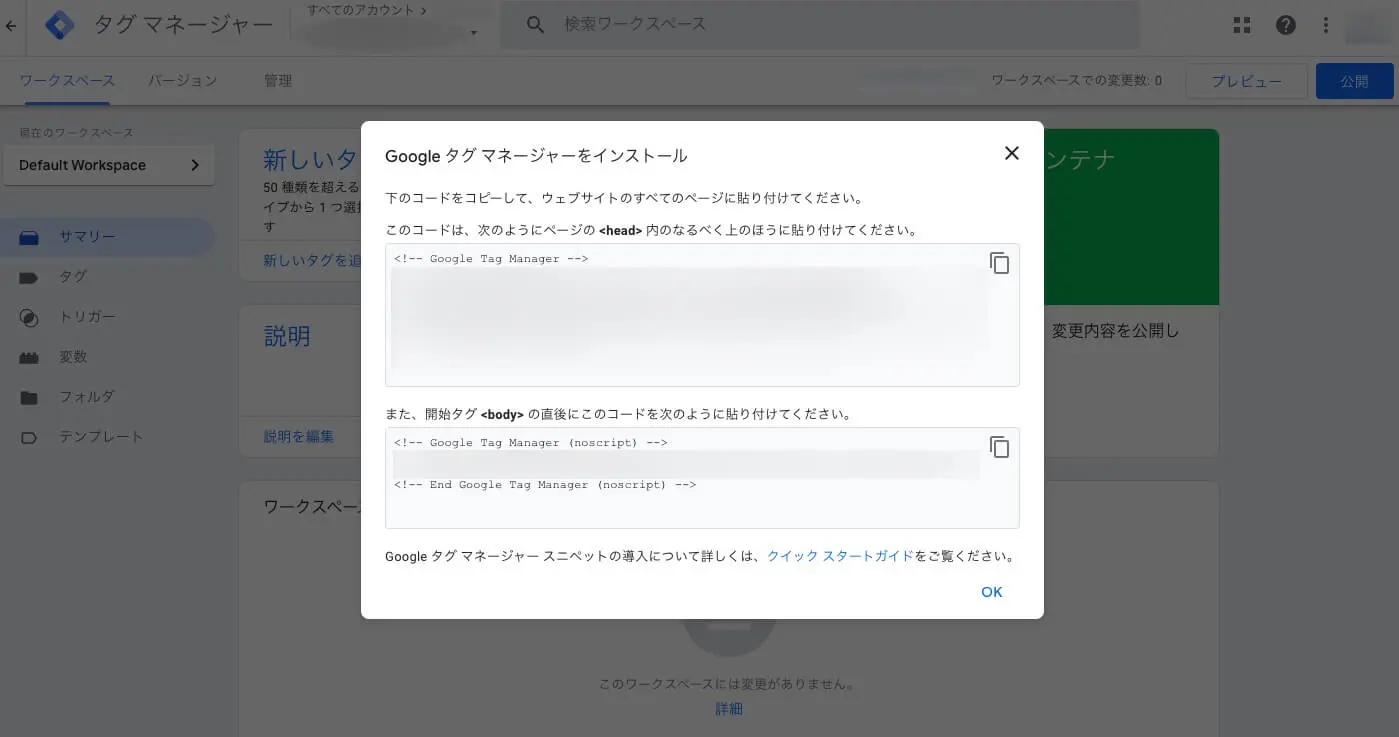Image resolution: width=1399 pixels, height=737 pixels.
Task: Open the 詳細 link below the empty workspace
Action: pos(728,708)
